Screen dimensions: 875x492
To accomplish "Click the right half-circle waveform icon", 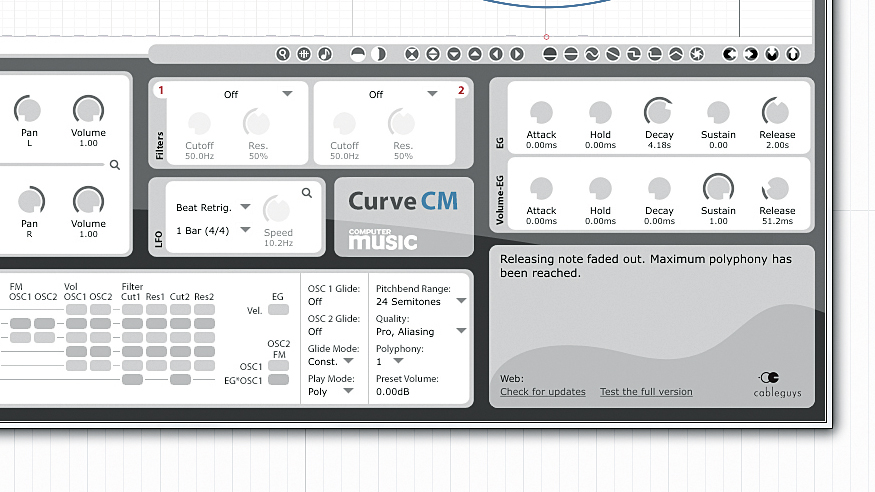I will coord(379,54).
